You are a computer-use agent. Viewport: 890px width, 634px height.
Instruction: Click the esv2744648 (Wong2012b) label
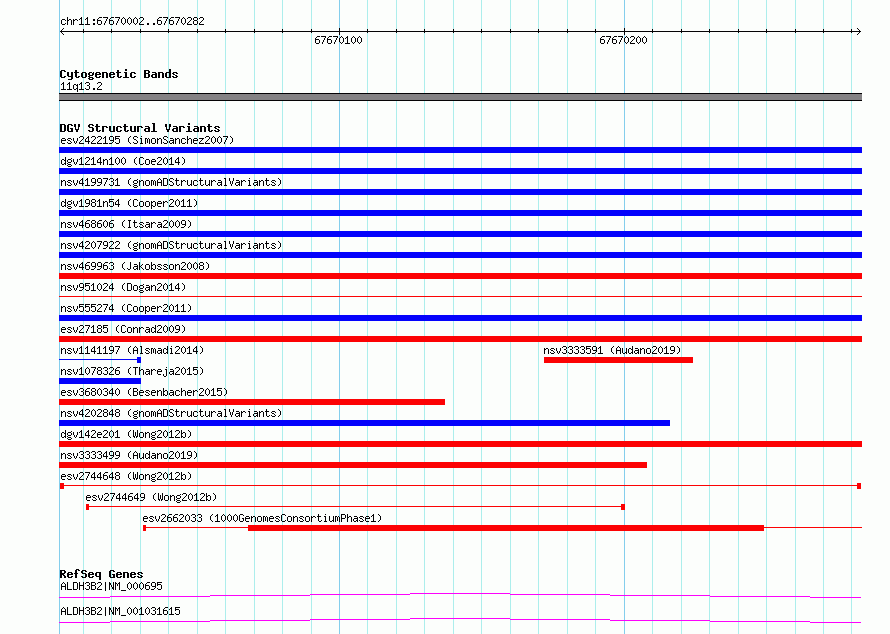coord(126,476)
